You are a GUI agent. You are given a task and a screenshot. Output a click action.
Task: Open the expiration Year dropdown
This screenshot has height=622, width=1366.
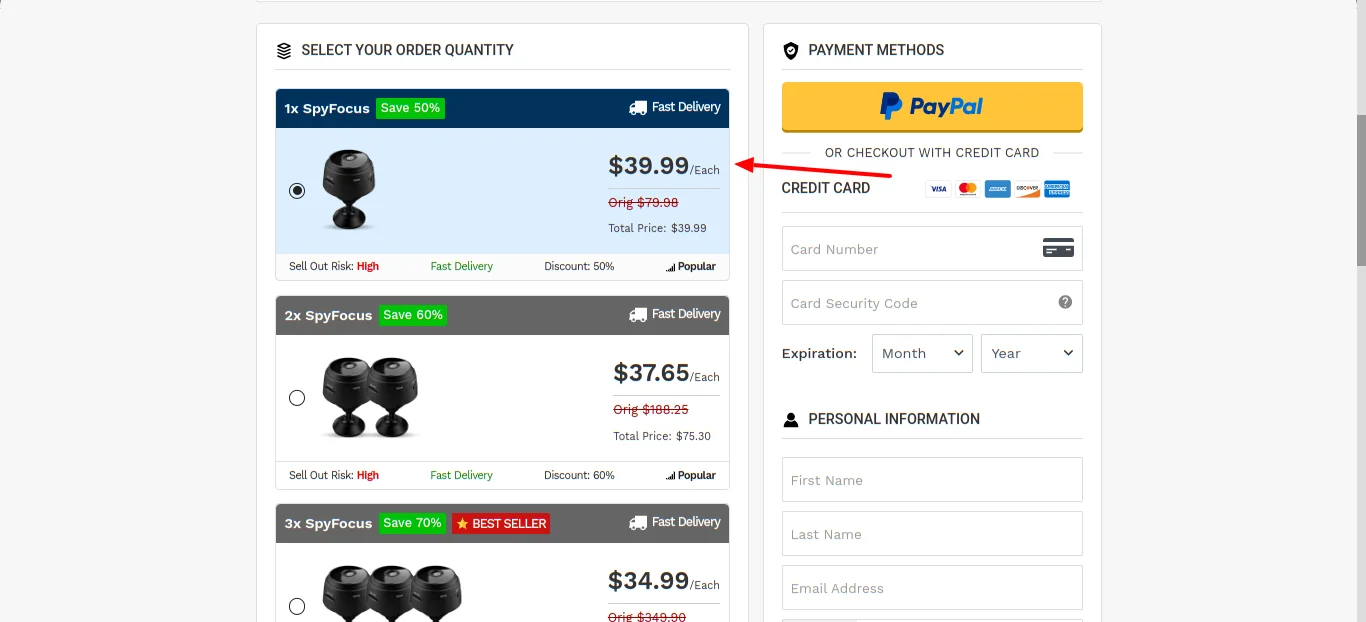coord(1031,353)
